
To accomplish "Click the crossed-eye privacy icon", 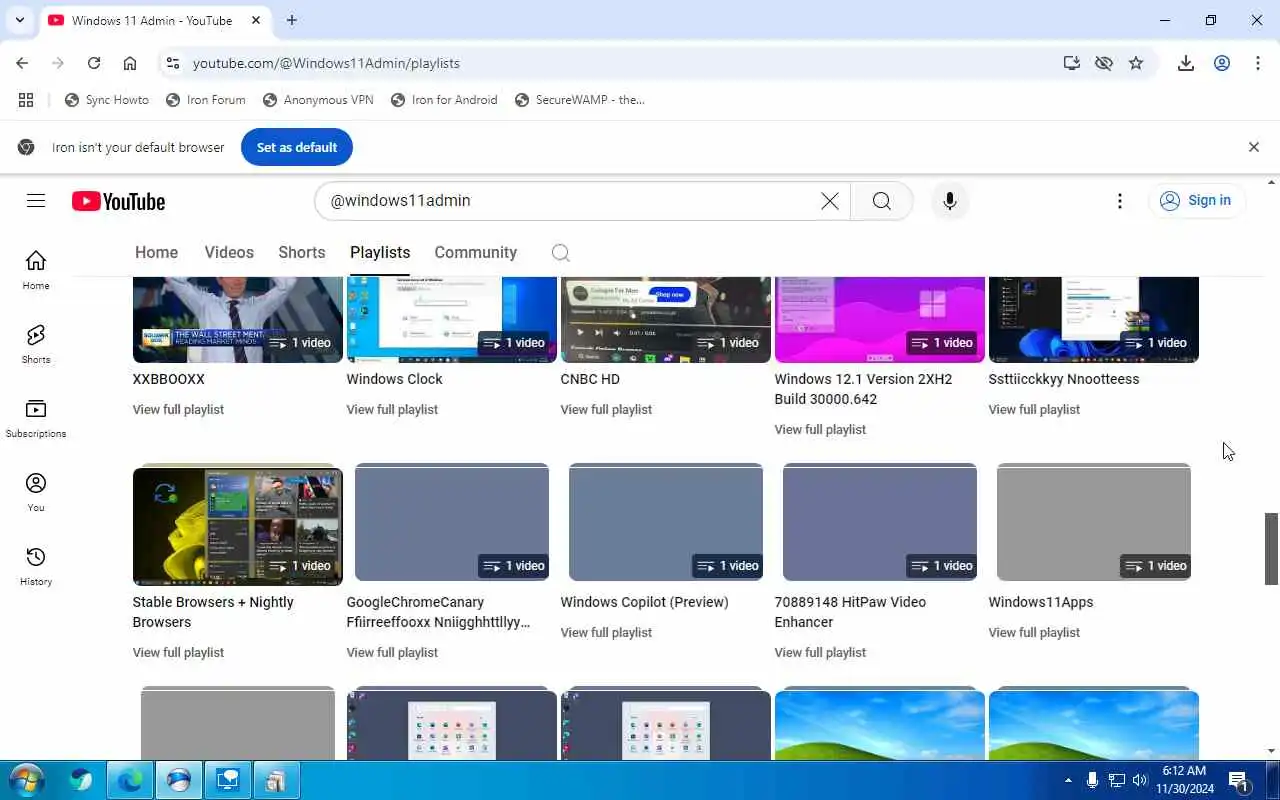I will coord(1104,63).
